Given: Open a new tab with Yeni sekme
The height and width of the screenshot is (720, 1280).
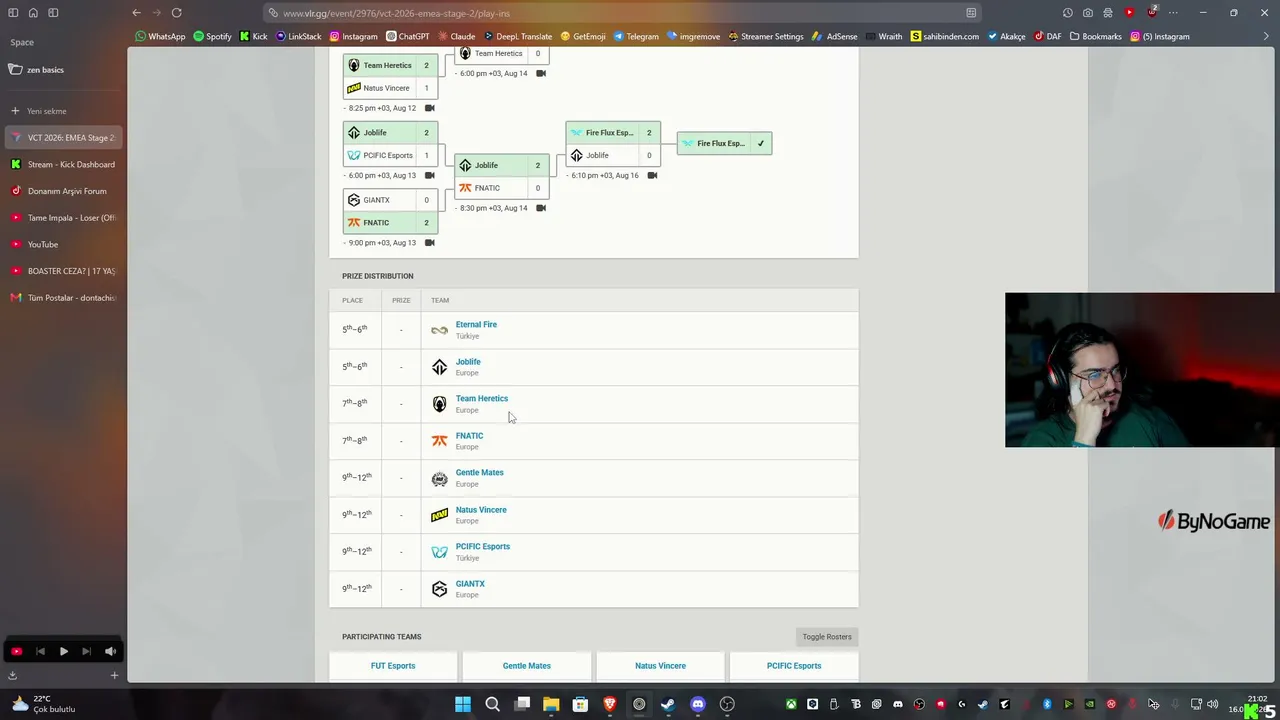Looking at the screenshot, I should tap(63, 111).
